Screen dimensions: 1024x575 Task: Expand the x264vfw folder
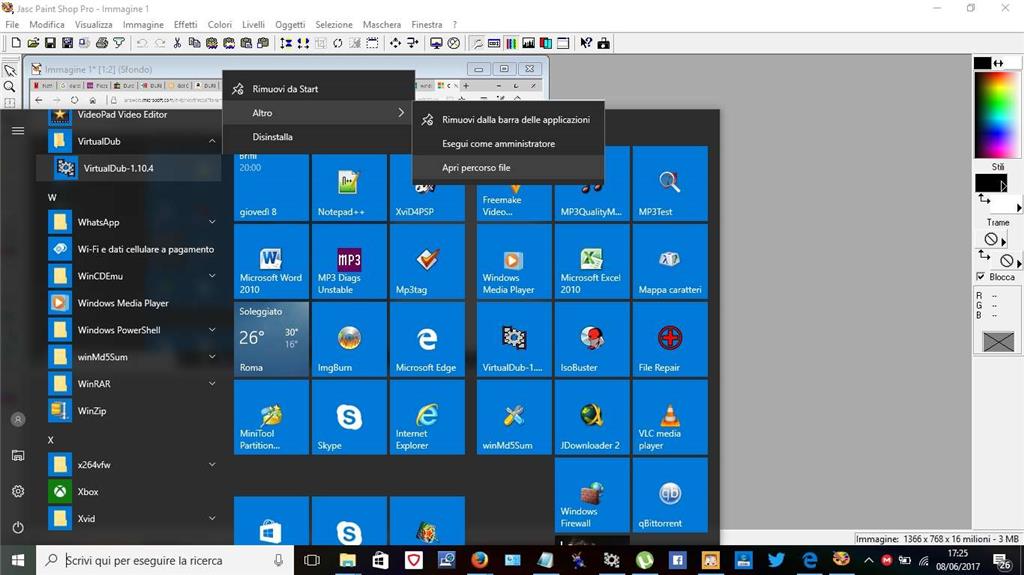(x=212, y=465)
